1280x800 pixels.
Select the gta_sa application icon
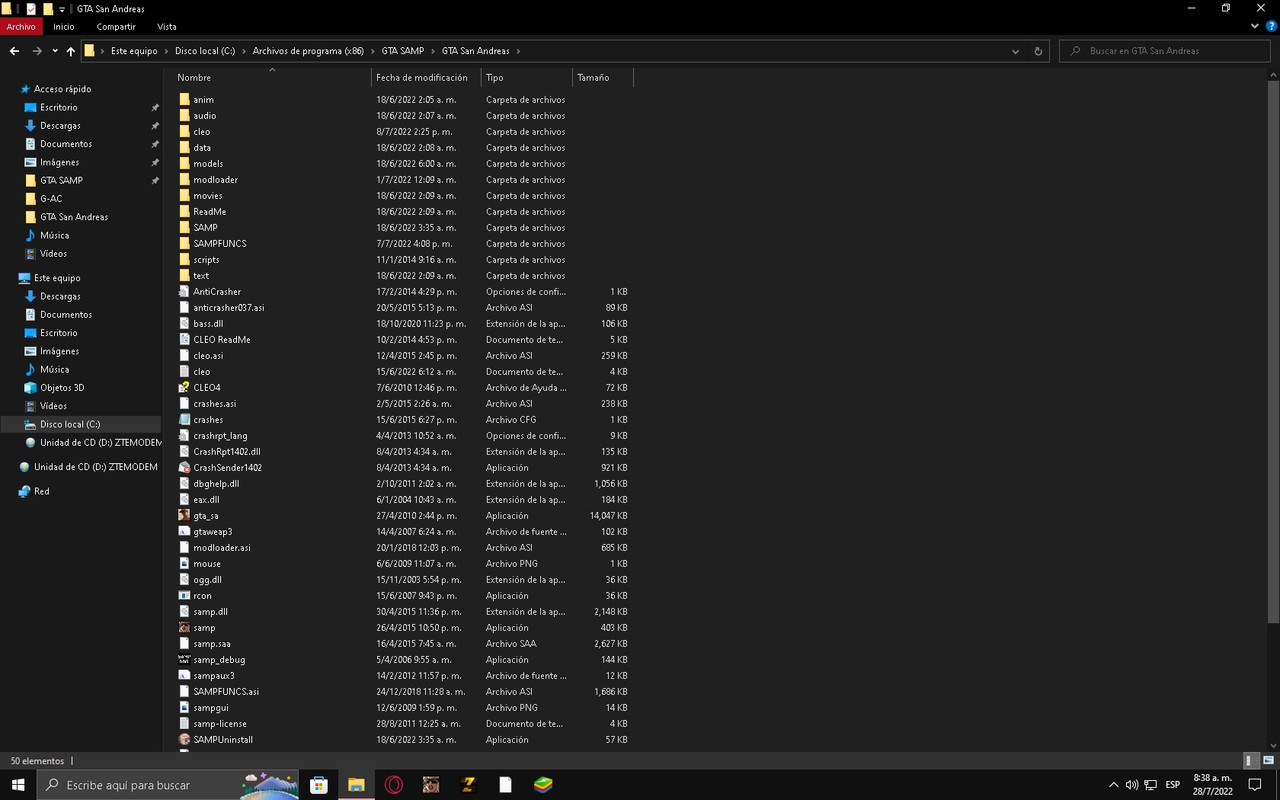pos(184,516)
